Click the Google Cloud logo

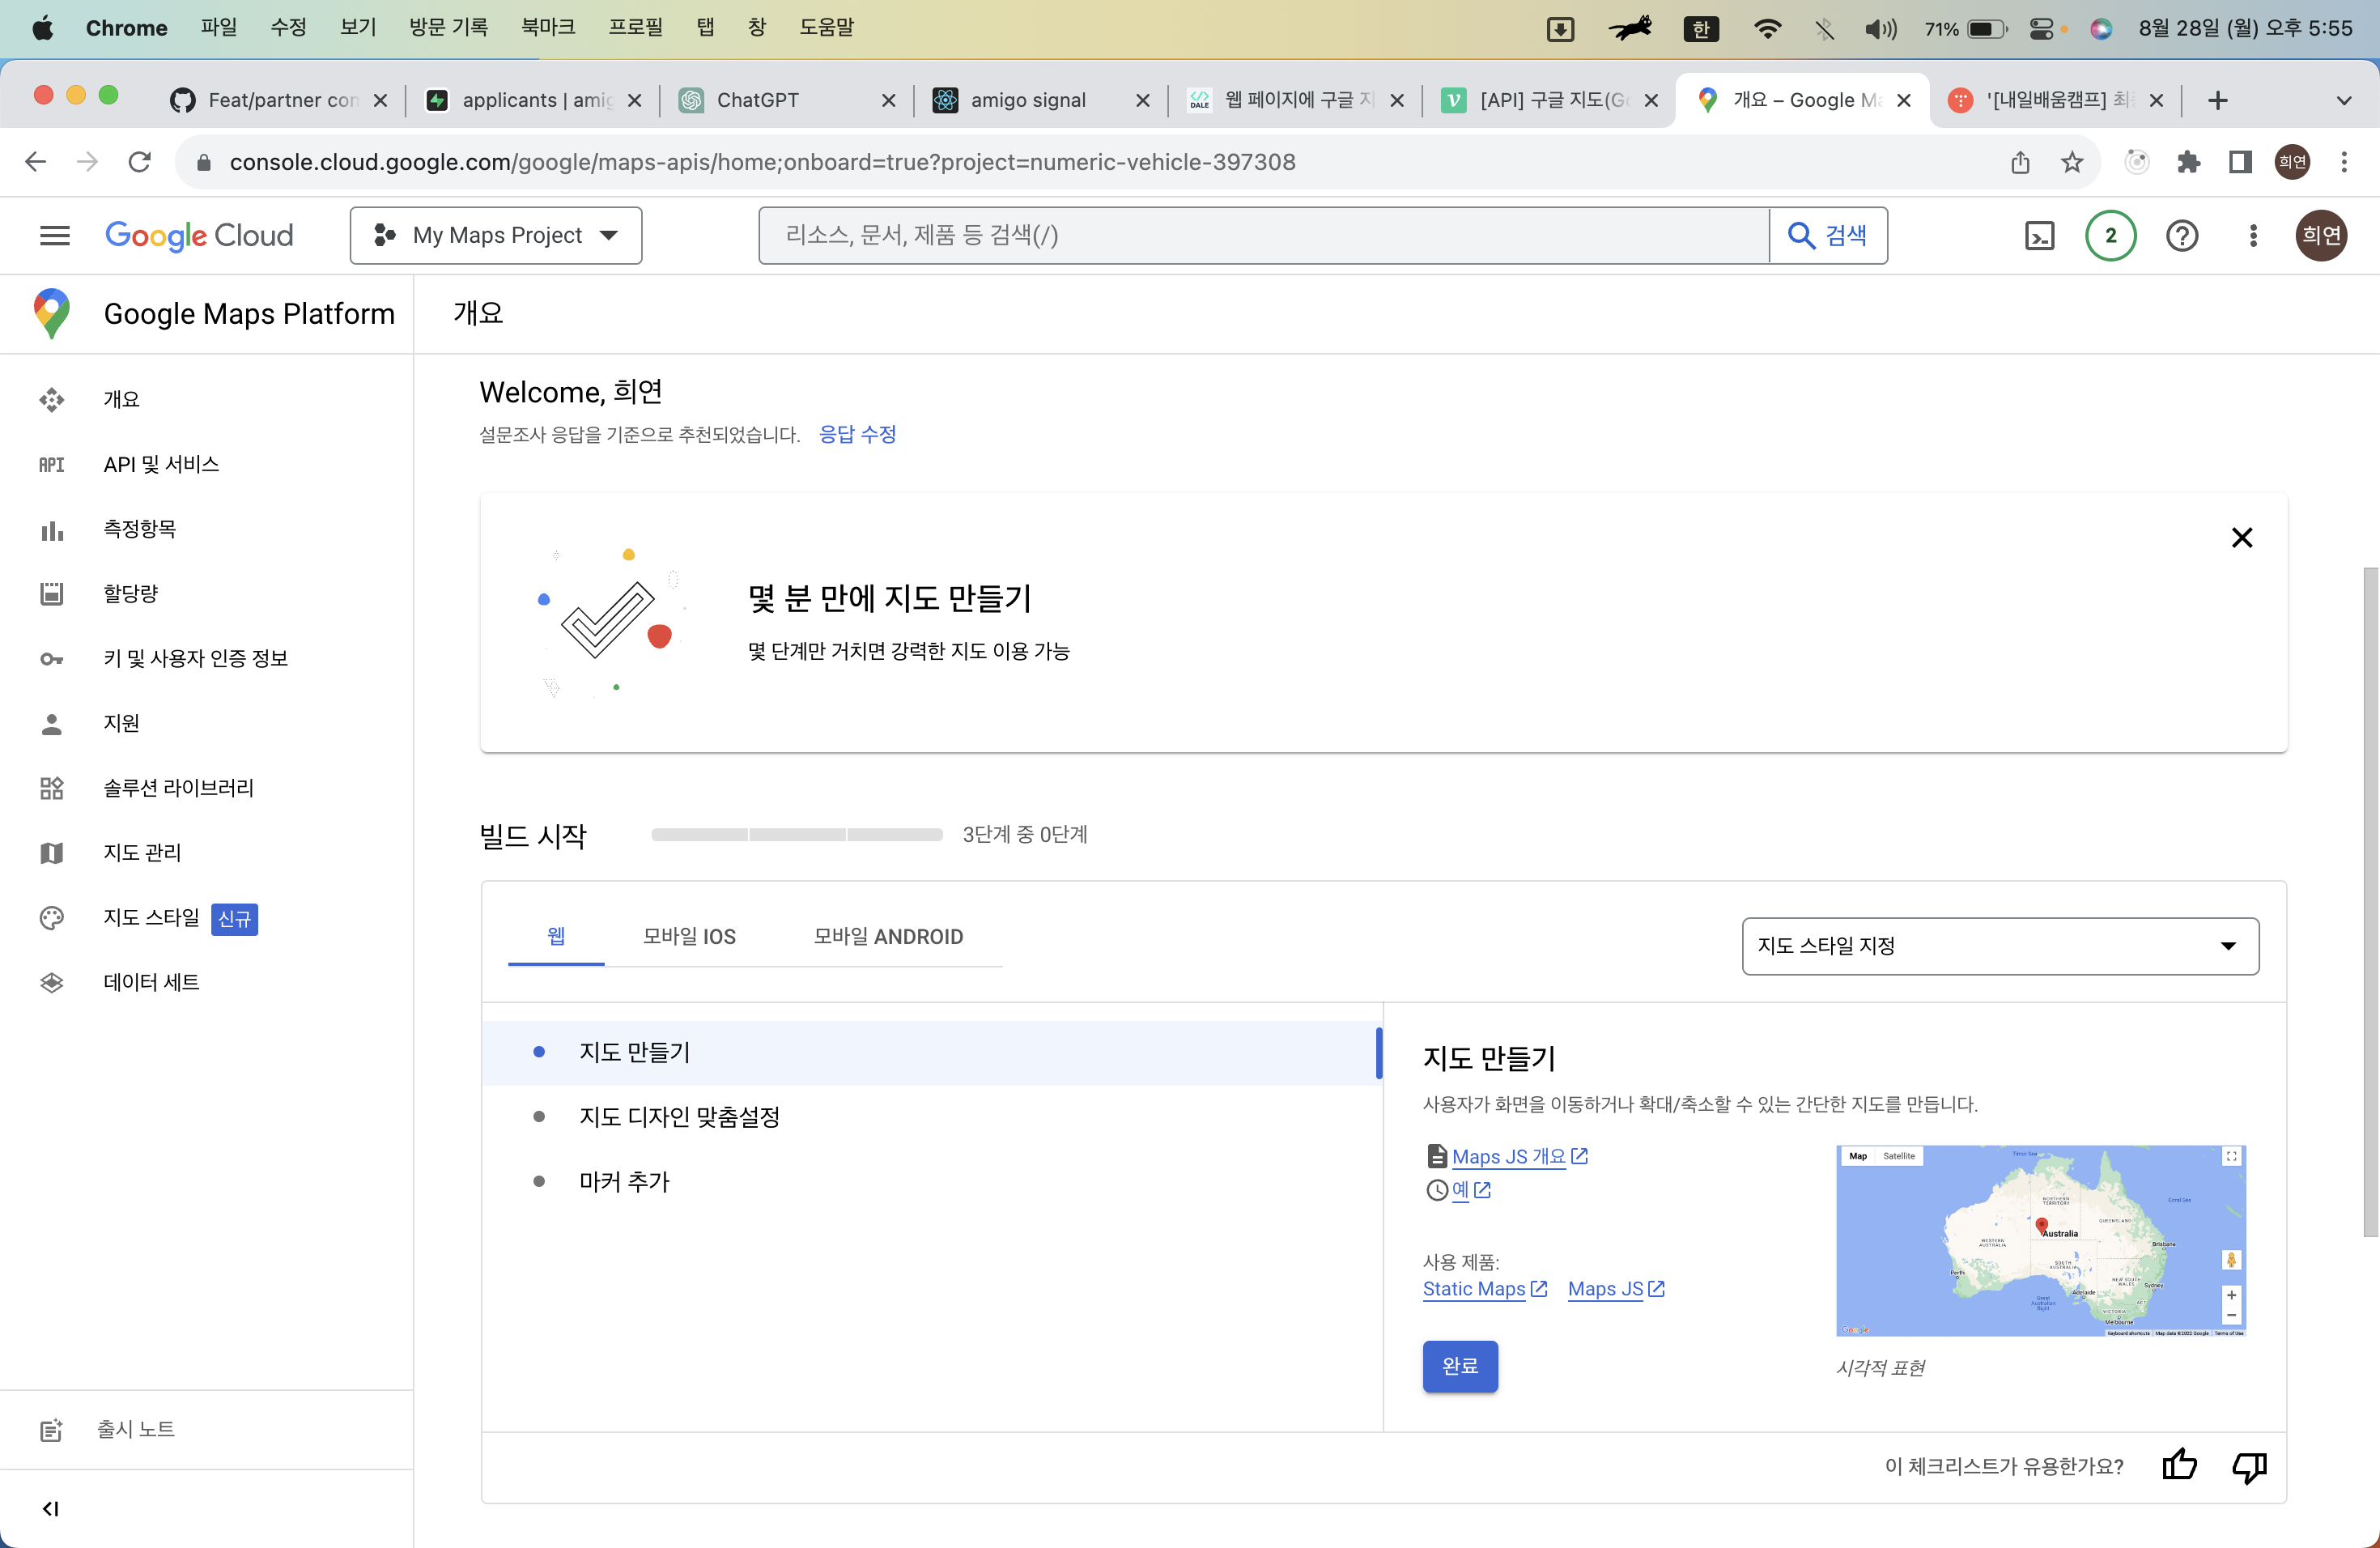point(199,236)
